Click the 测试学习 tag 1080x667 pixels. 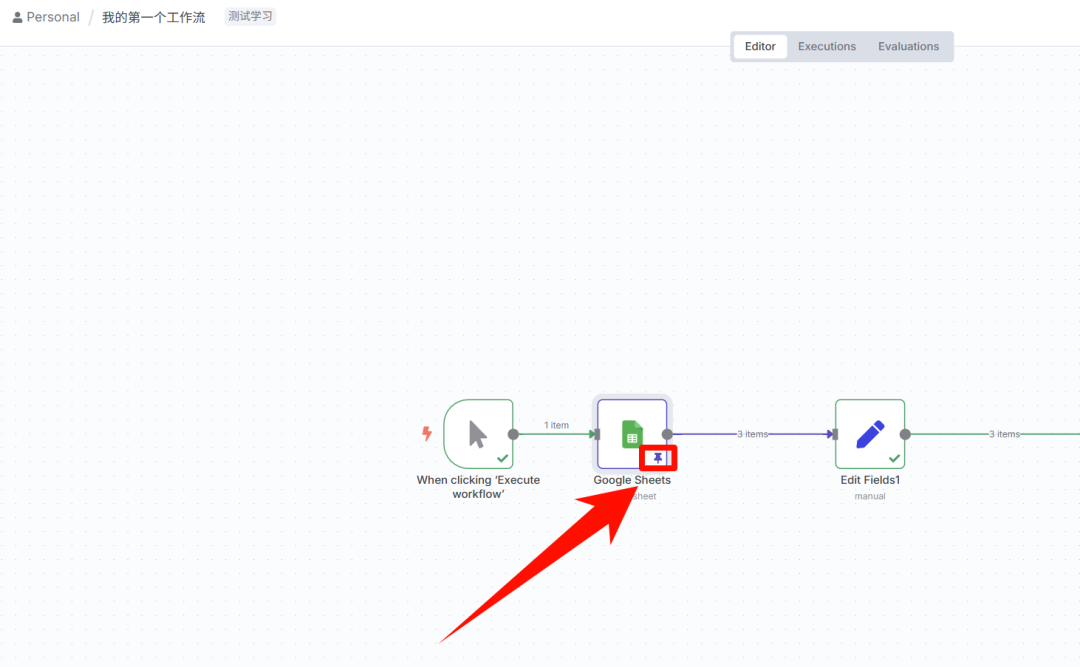(x=250, y=17)
